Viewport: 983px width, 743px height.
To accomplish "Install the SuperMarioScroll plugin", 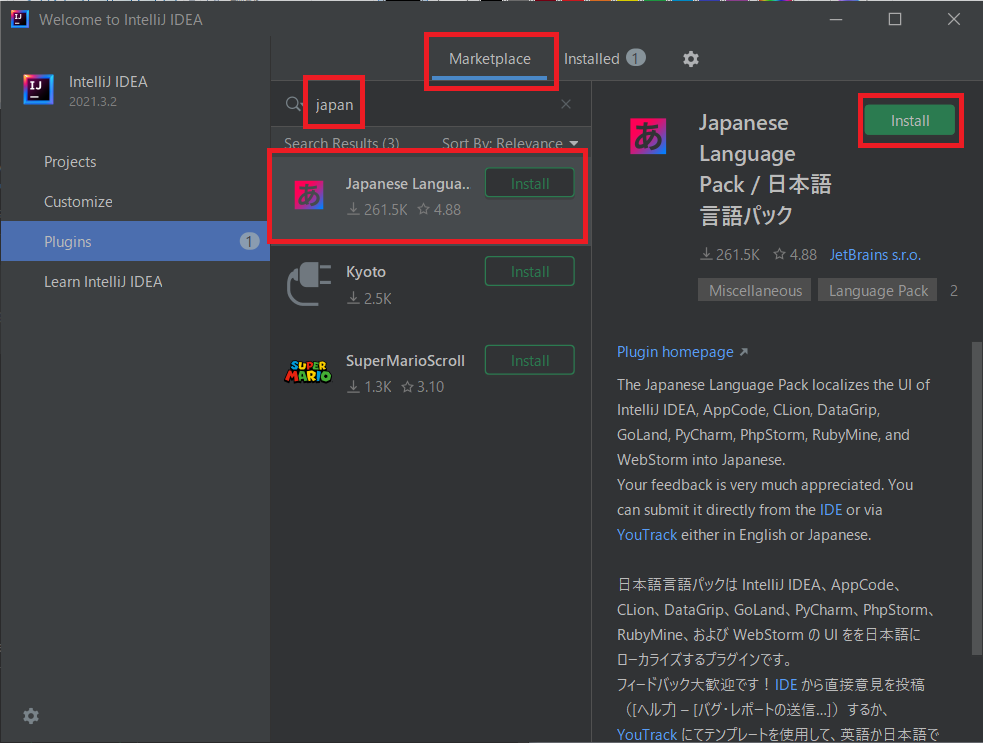I will (530, 361).
